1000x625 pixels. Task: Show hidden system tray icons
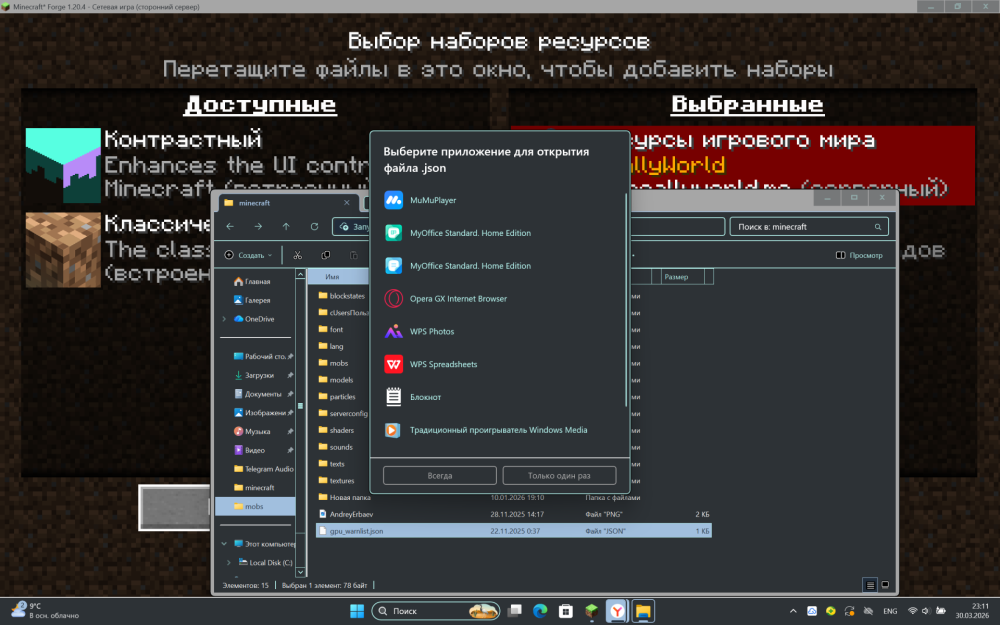point(793,611)
